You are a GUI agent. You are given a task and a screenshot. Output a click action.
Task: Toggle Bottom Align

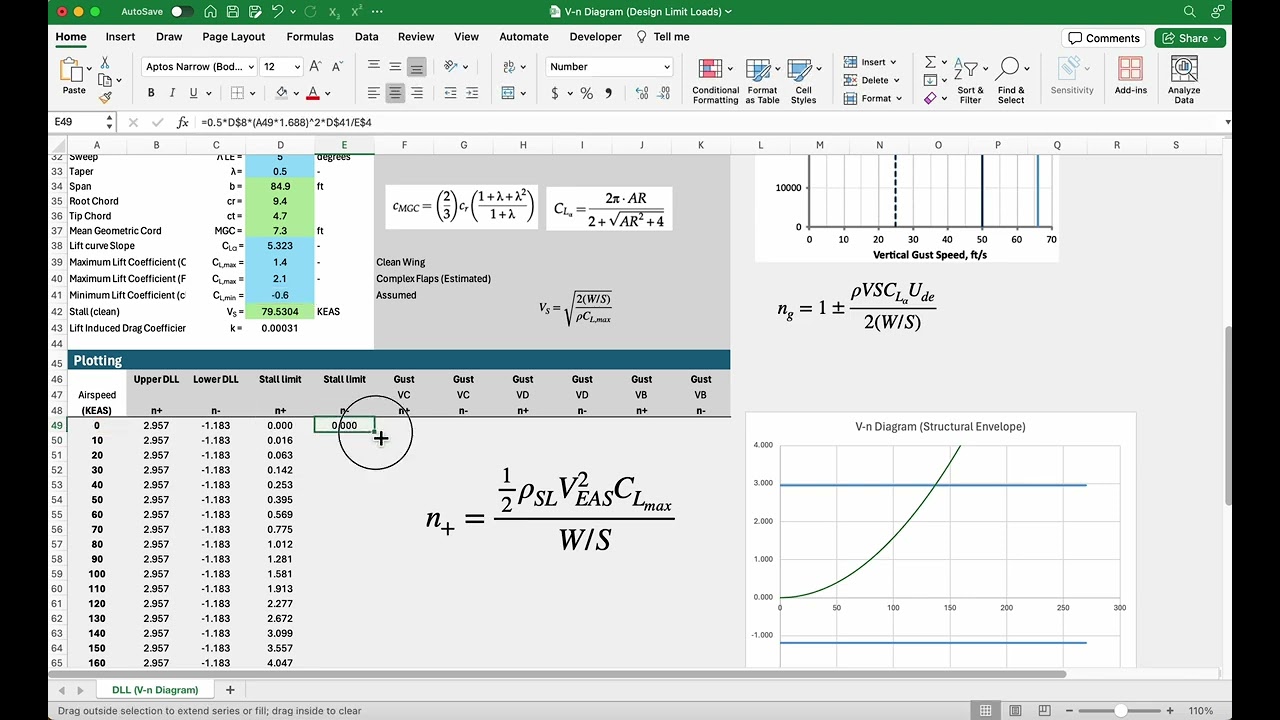click(417, 67)
